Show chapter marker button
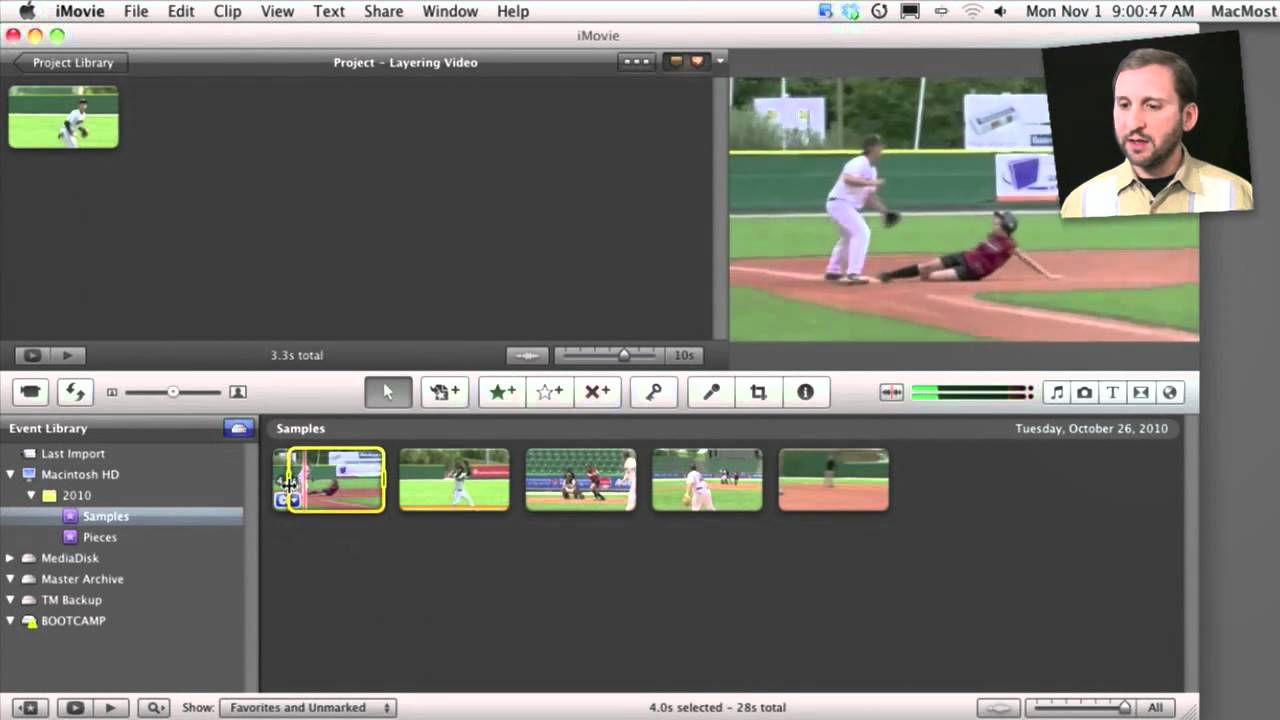This screenshot has width=1280, height=720. (x=697, y=62)
